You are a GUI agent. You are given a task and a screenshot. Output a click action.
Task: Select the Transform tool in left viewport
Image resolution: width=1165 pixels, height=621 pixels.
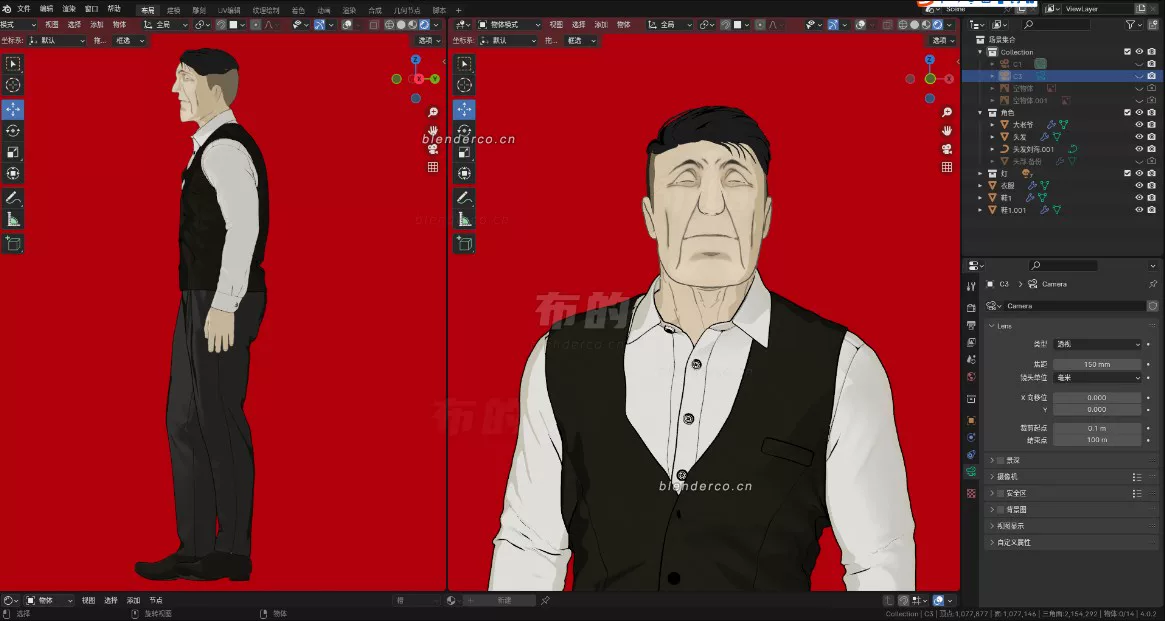click(x=13, y=174)
